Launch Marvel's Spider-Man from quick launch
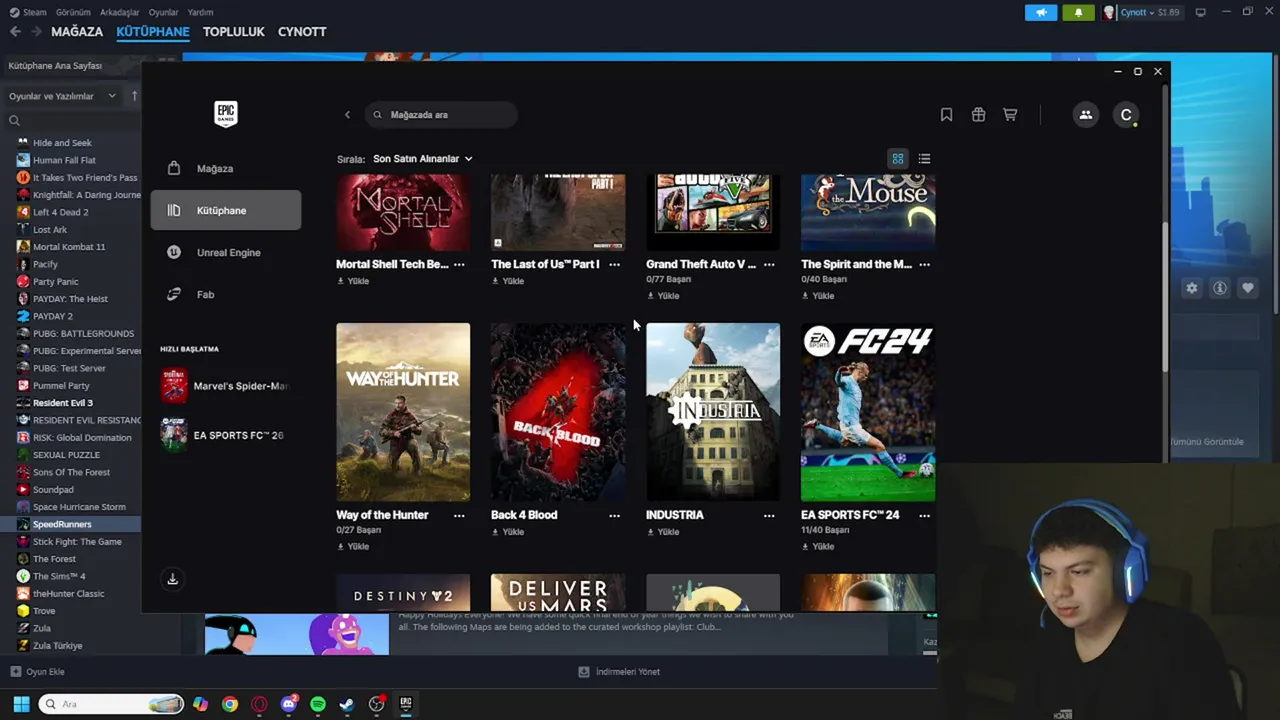The height and width of the screenshot is (720, 1280). (x=226, y=386)
